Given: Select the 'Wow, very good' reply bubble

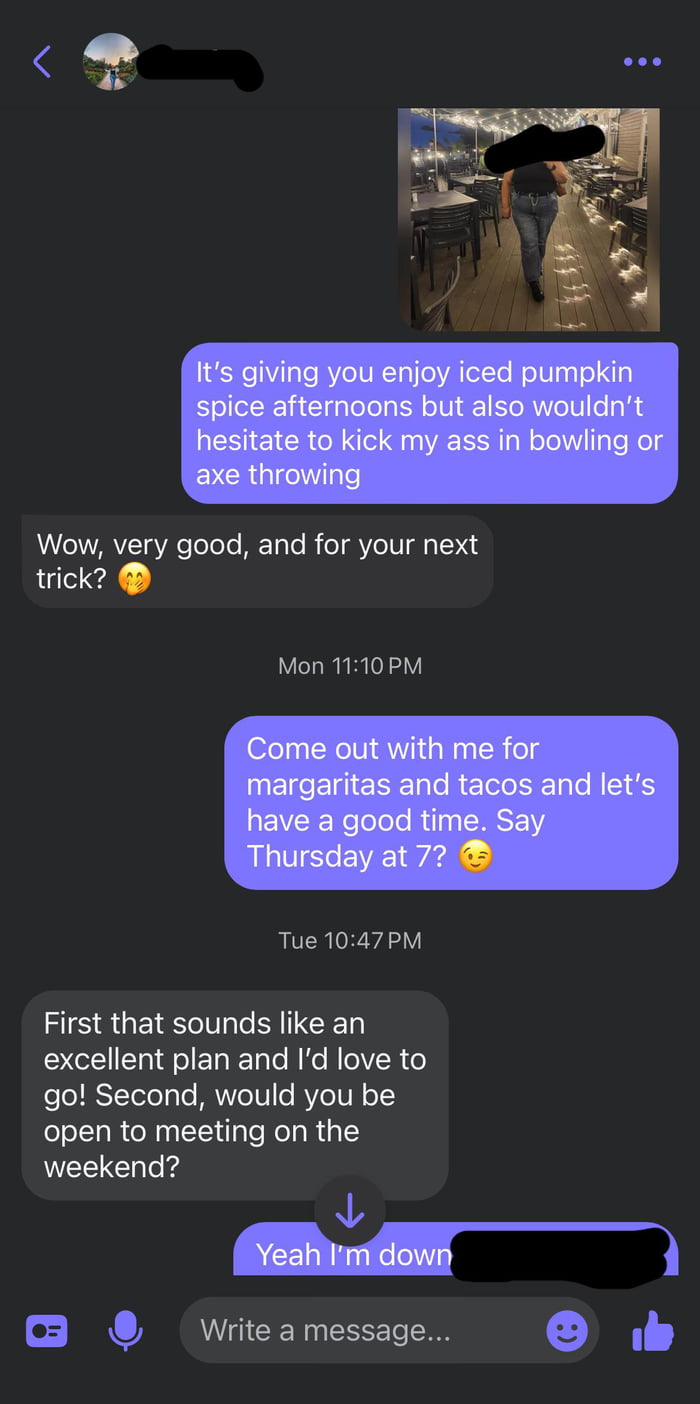Looking at the screenshot, I should click(257, 561).
